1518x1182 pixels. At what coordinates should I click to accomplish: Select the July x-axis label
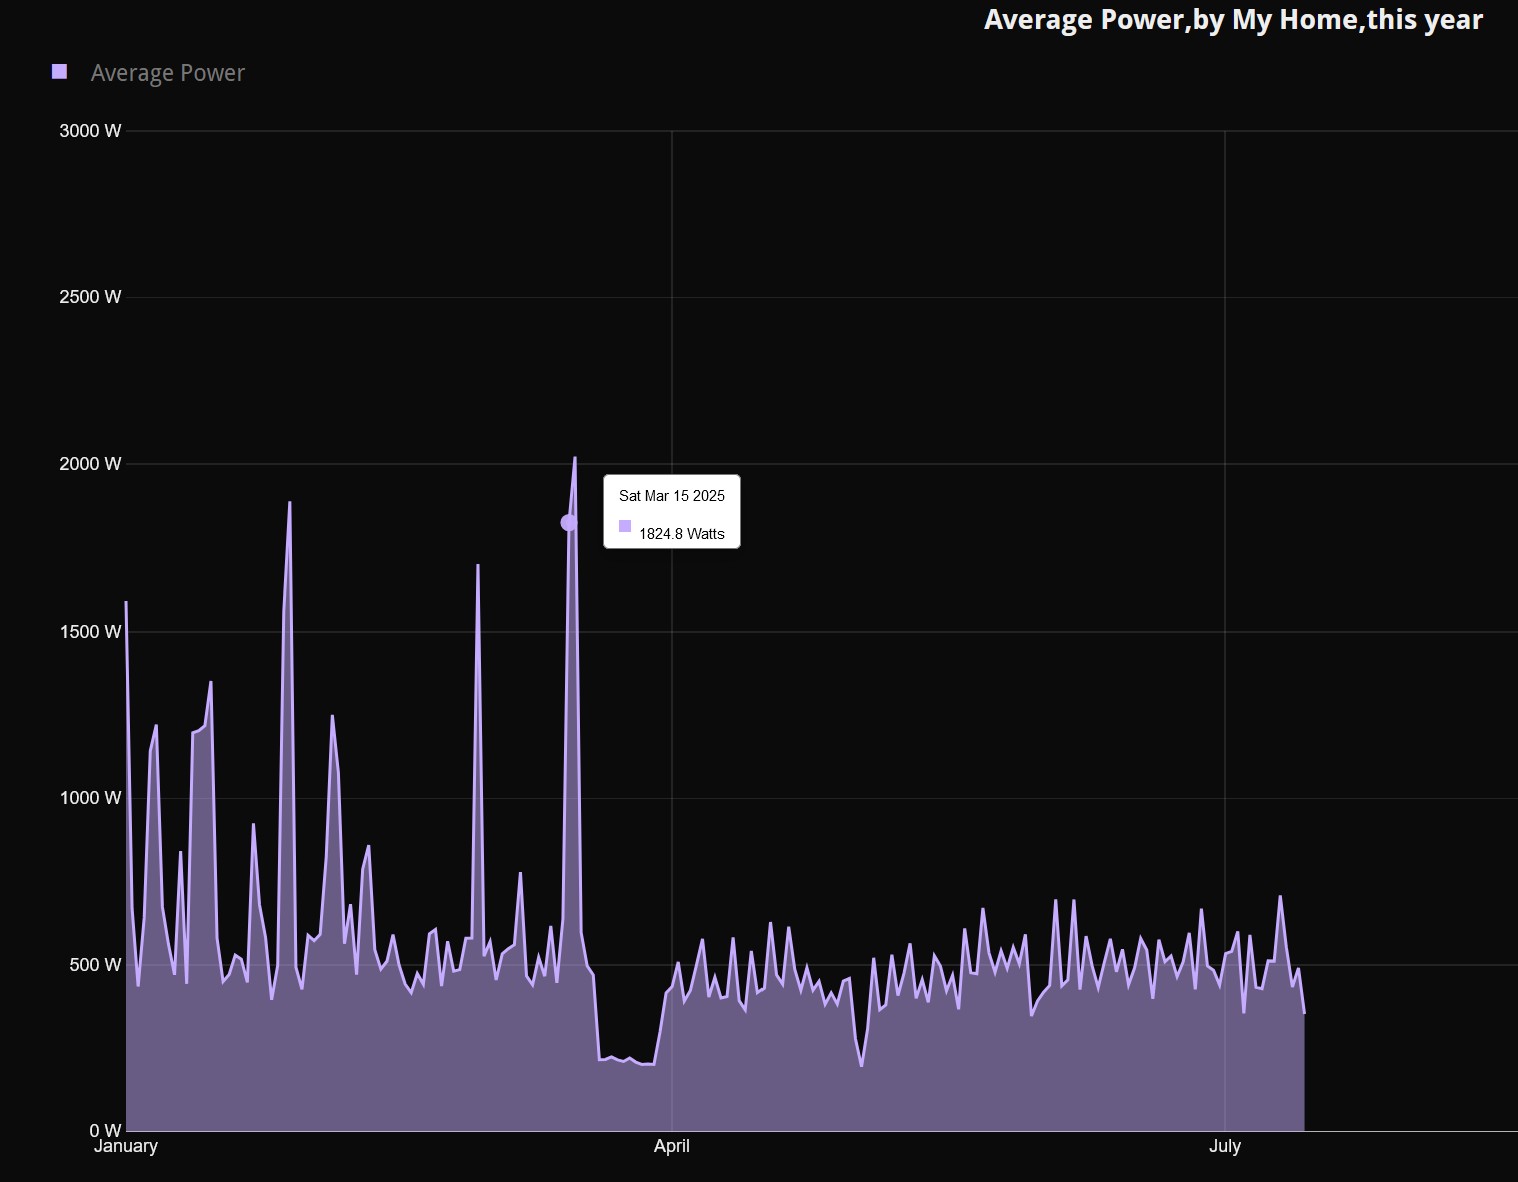click(1224, 1147)
